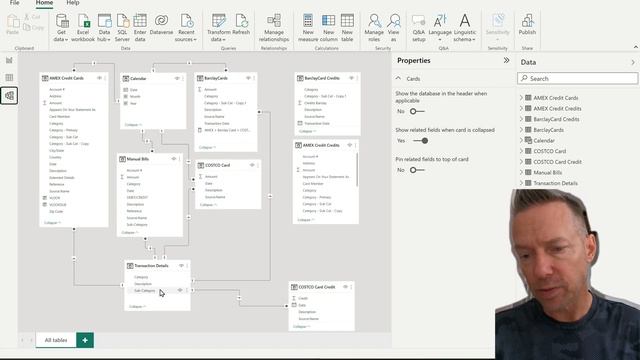Create a New measure
This screenshot has width=640, height=360.
click(308, 27)
